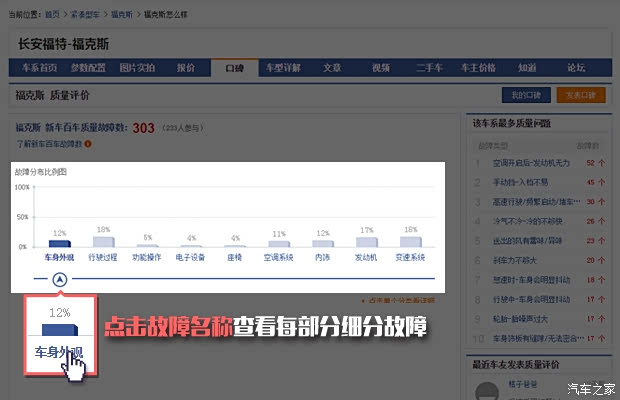
Task: Open the 图片实拍 tab
Action: 137,68
